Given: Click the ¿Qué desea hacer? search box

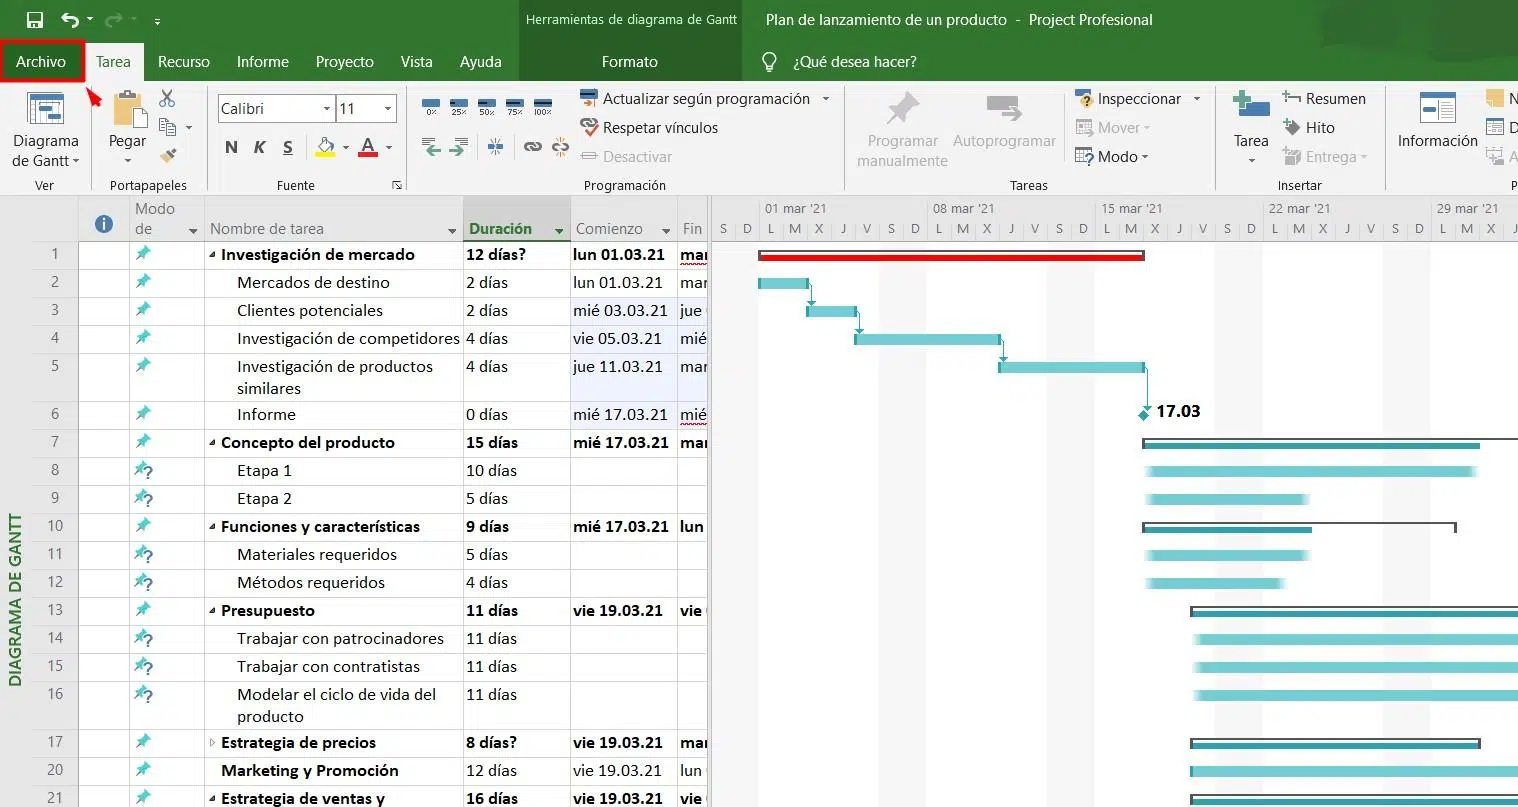Looking at the screenshot, I should coord(854,61).
